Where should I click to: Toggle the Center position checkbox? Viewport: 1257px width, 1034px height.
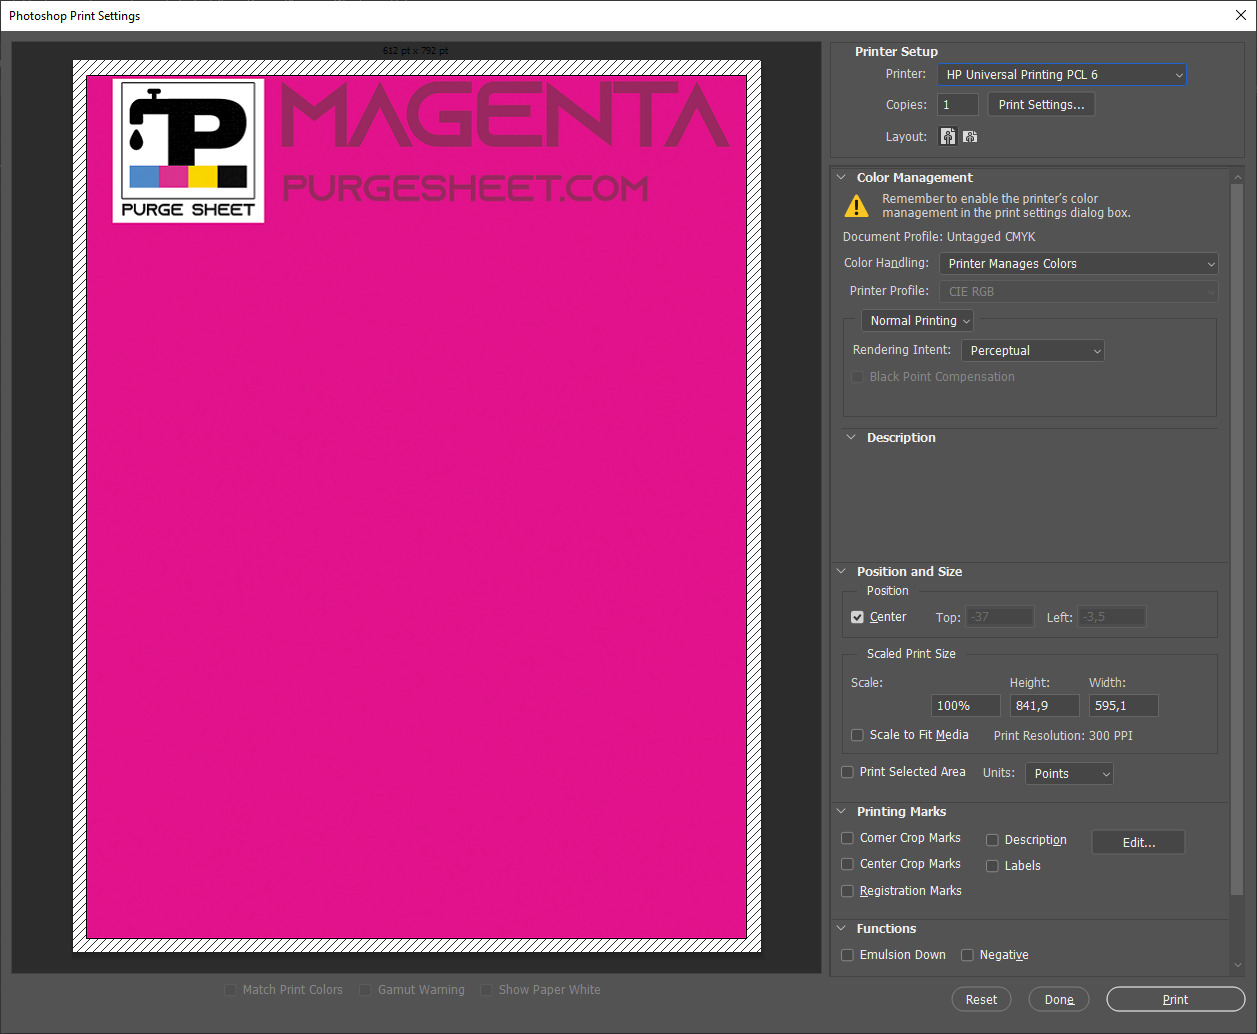[x=857, y=617]
